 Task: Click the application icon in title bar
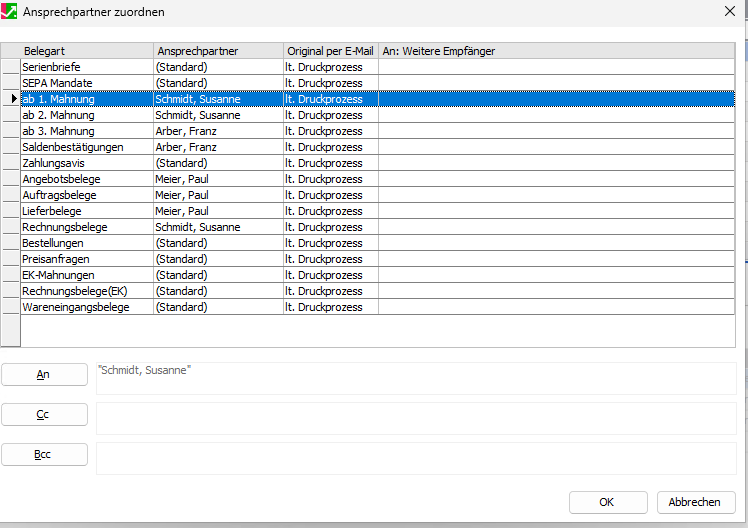click(11, 12)
